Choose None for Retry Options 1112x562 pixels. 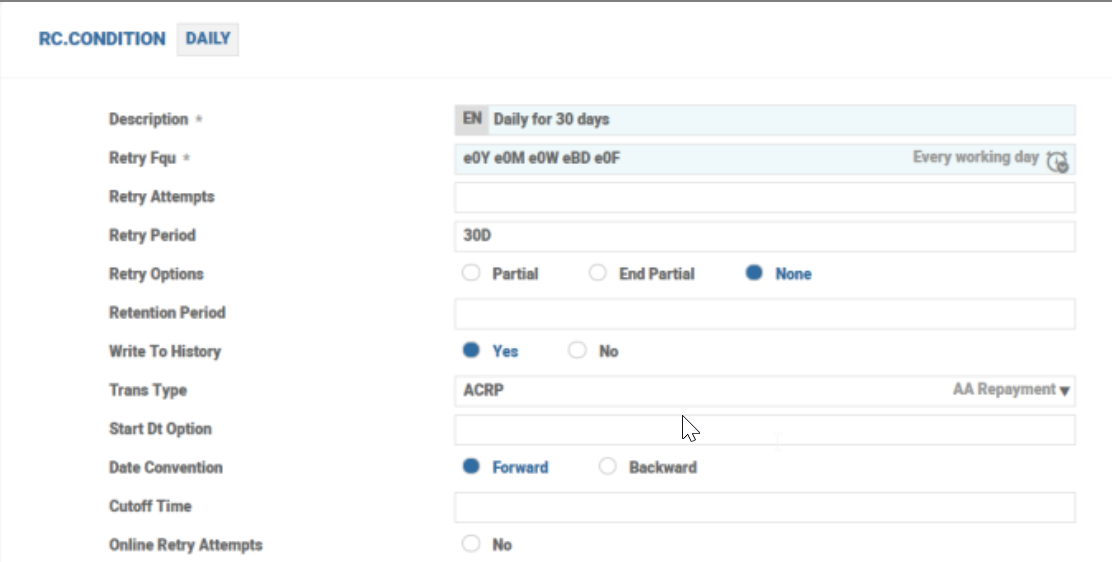tap(755, 274)
